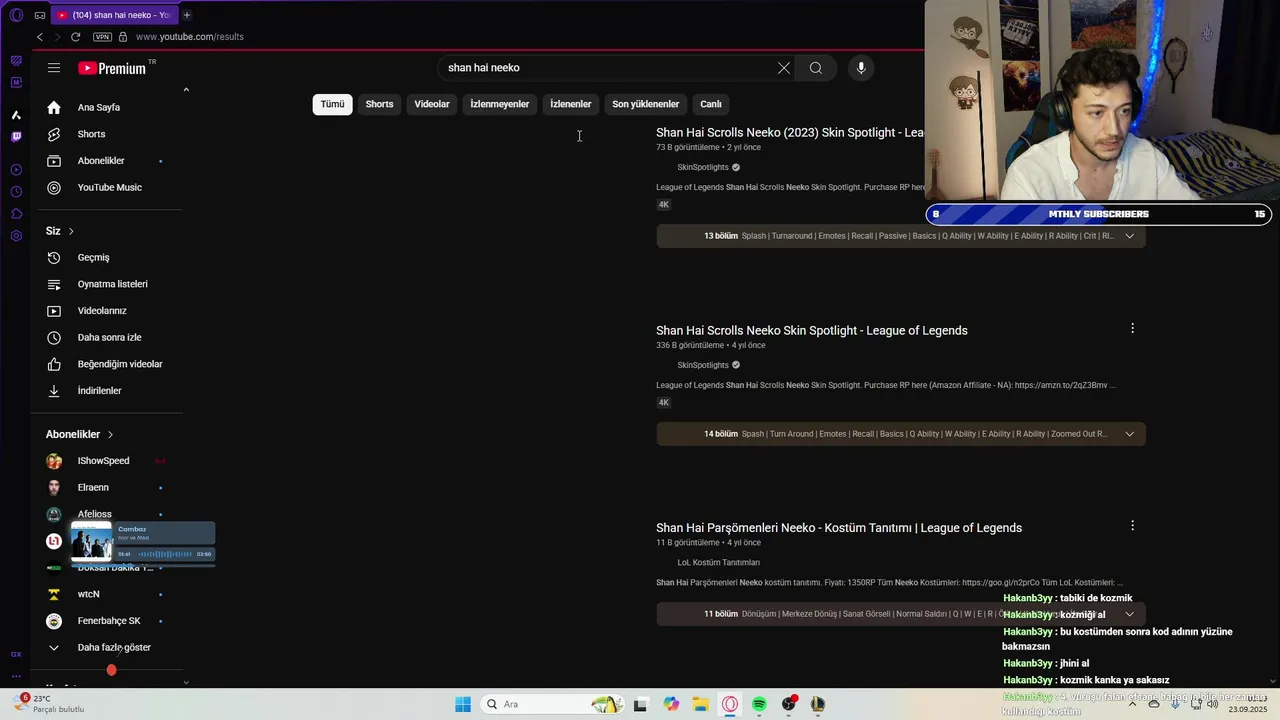Open Beğendiğim videolar liked videos
The width and height of the screenshot is (1280, 720).
pyautogui.click(x=119, y=364)
